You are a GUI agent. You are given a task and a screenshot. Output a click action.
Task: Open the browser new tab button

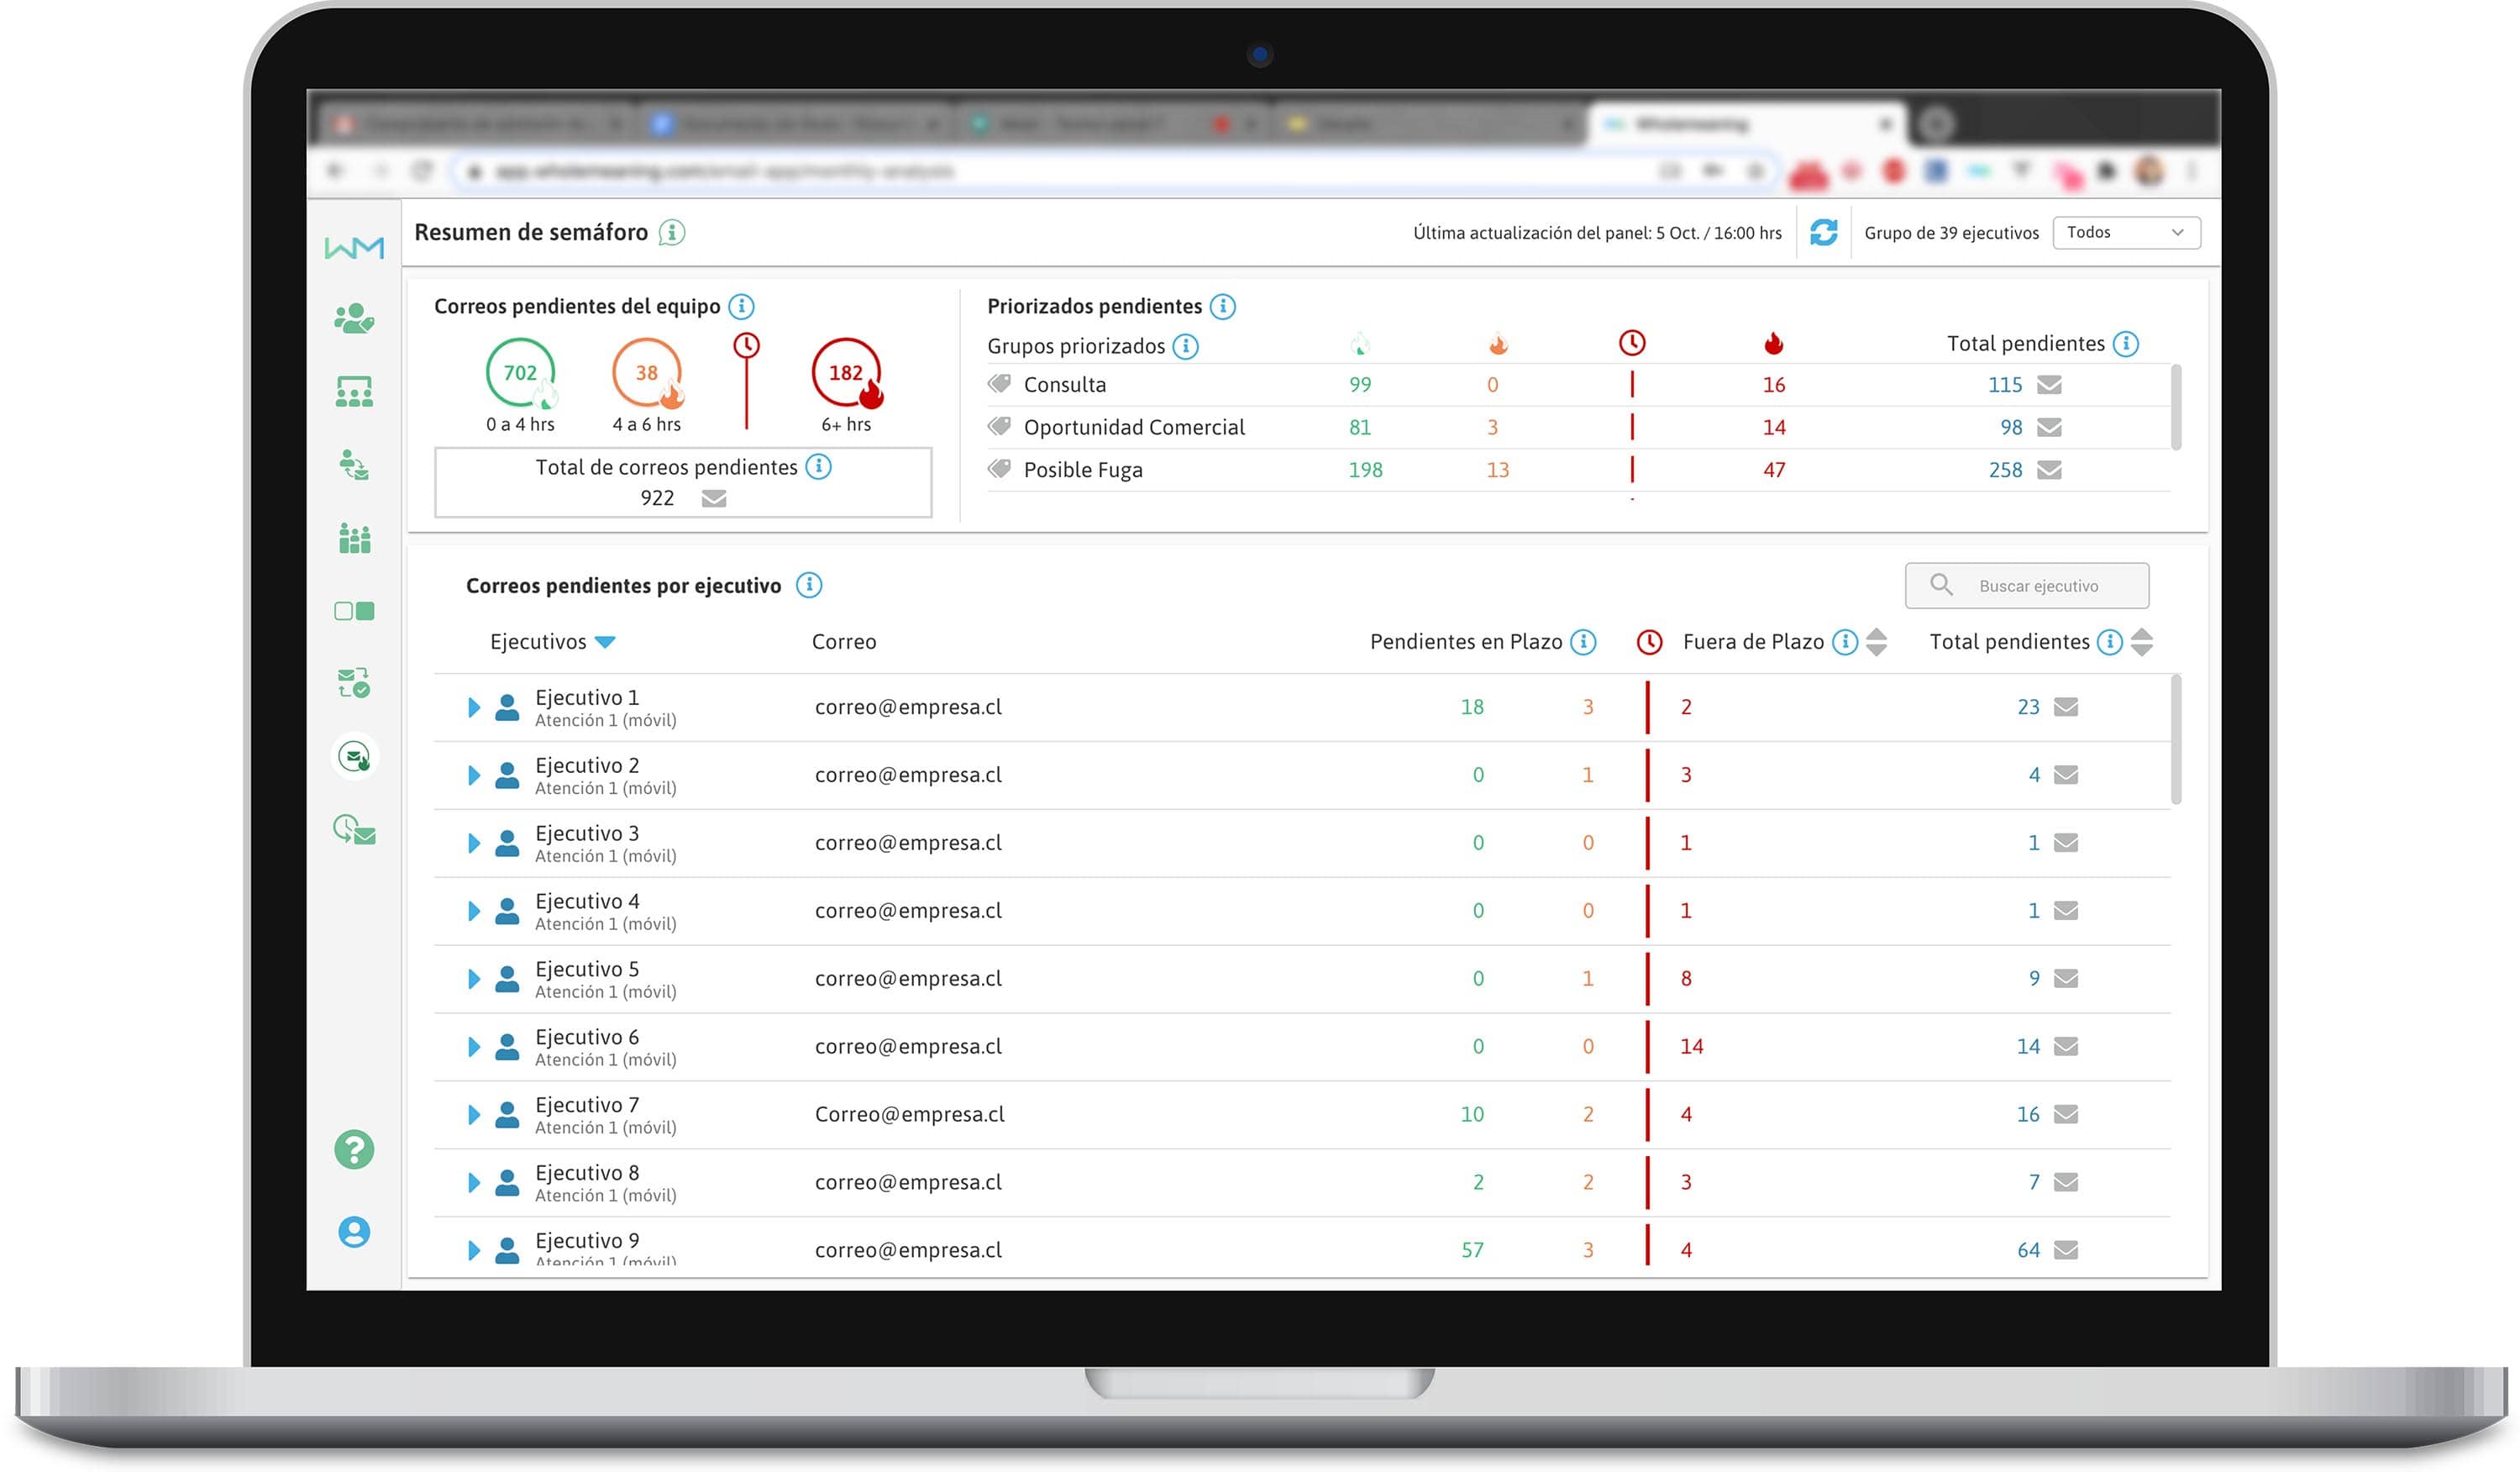(1936, 124)
